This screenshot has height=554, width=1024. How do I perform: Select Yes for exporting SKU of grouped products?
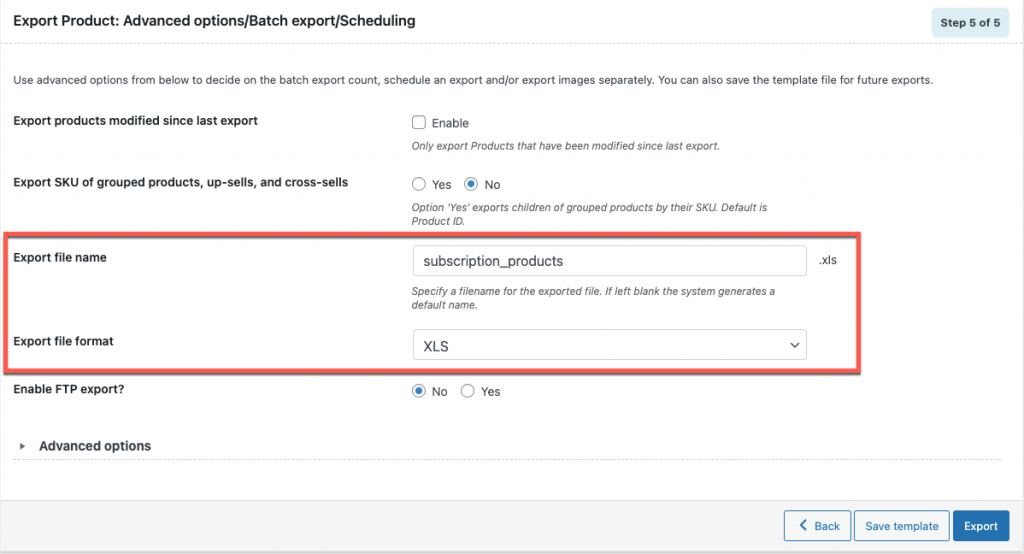click(419, 184)
